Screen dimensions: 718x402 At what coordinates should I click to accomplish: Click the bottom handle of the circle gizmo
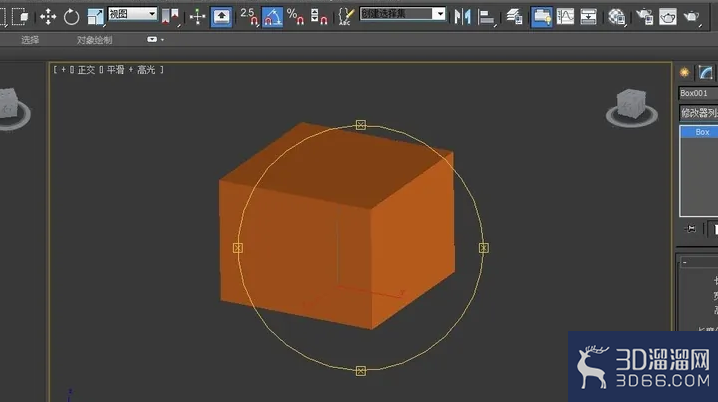360,371
